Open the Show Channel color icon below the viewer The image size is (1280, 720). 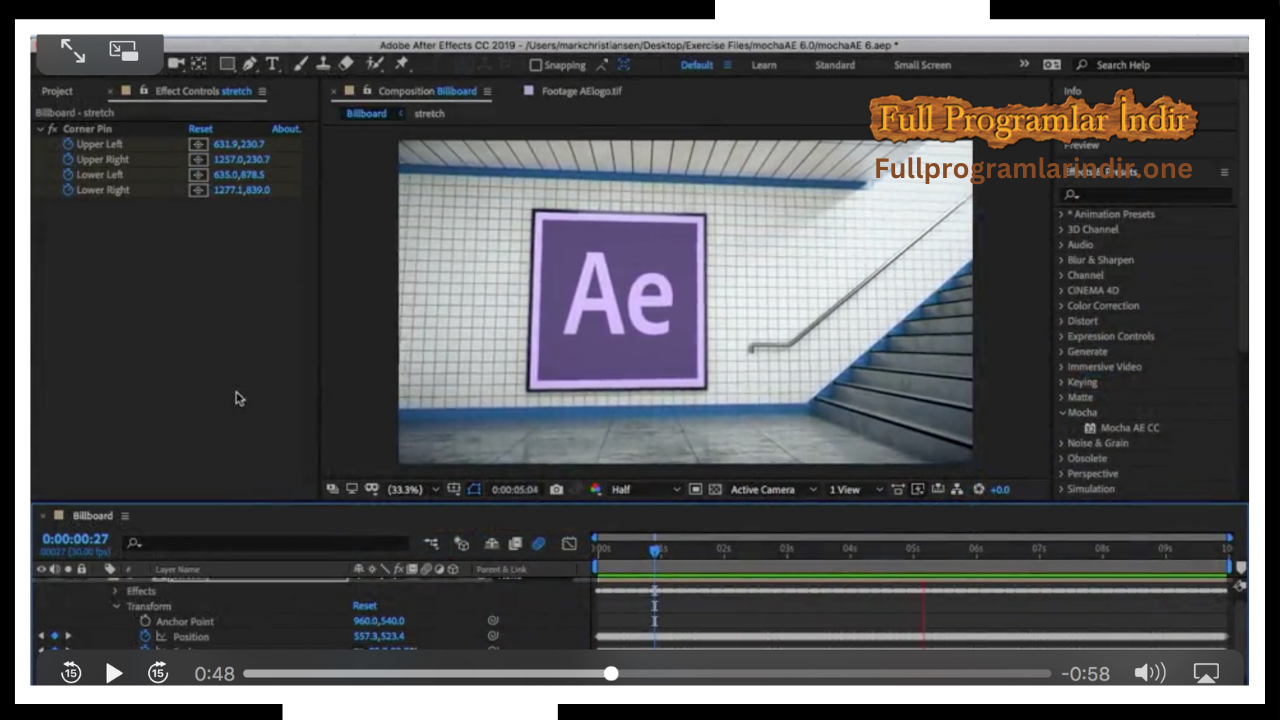click(x=596, y=490)
